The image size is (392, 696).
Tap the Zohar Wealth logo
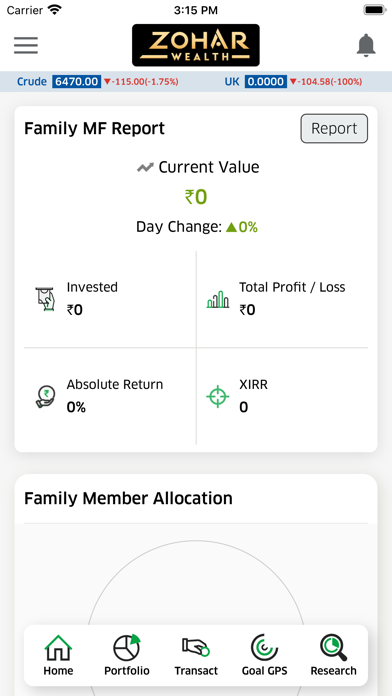pyautogui.click(x=196, y=45)
